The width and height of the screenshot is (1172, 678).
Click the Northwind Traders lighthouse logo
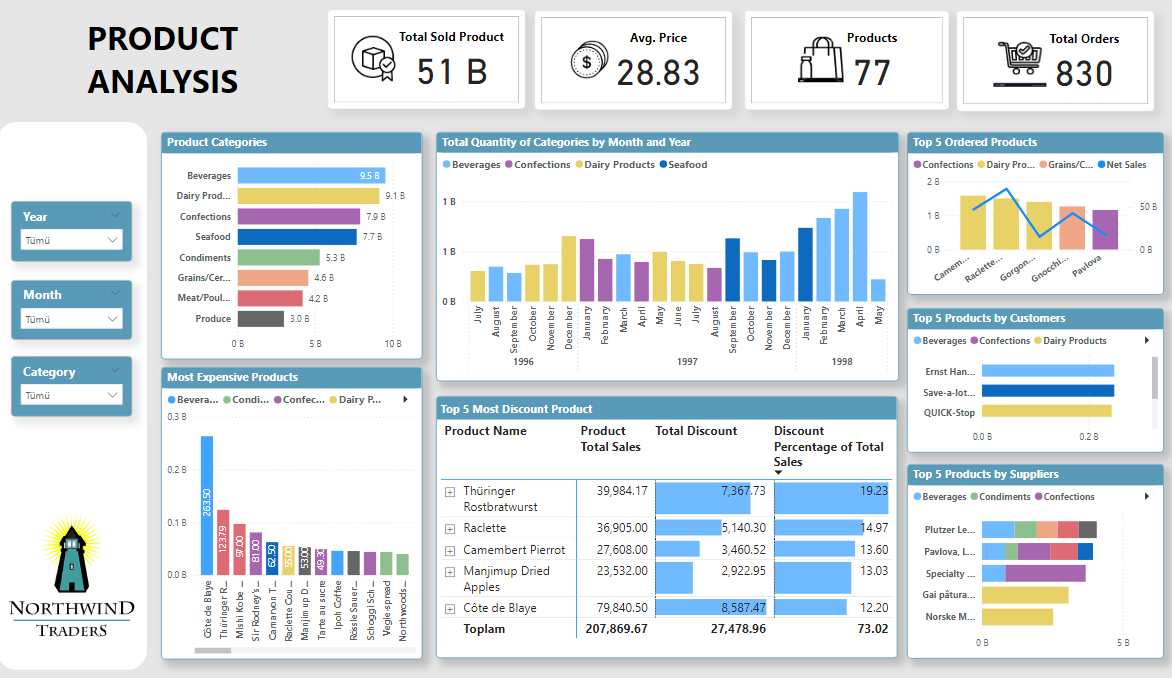click(x=72, y=576)
